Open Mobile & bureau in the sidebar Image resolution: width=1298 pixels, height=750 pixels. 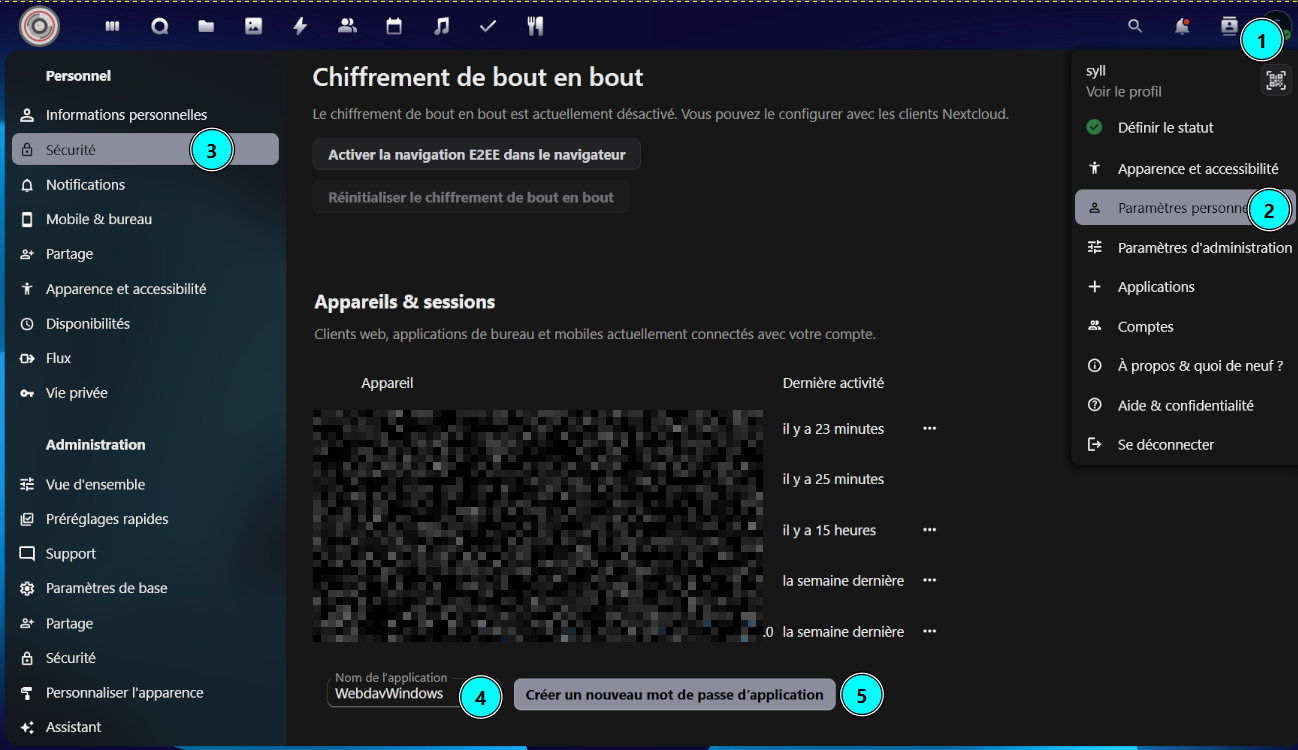pos(99,219)
